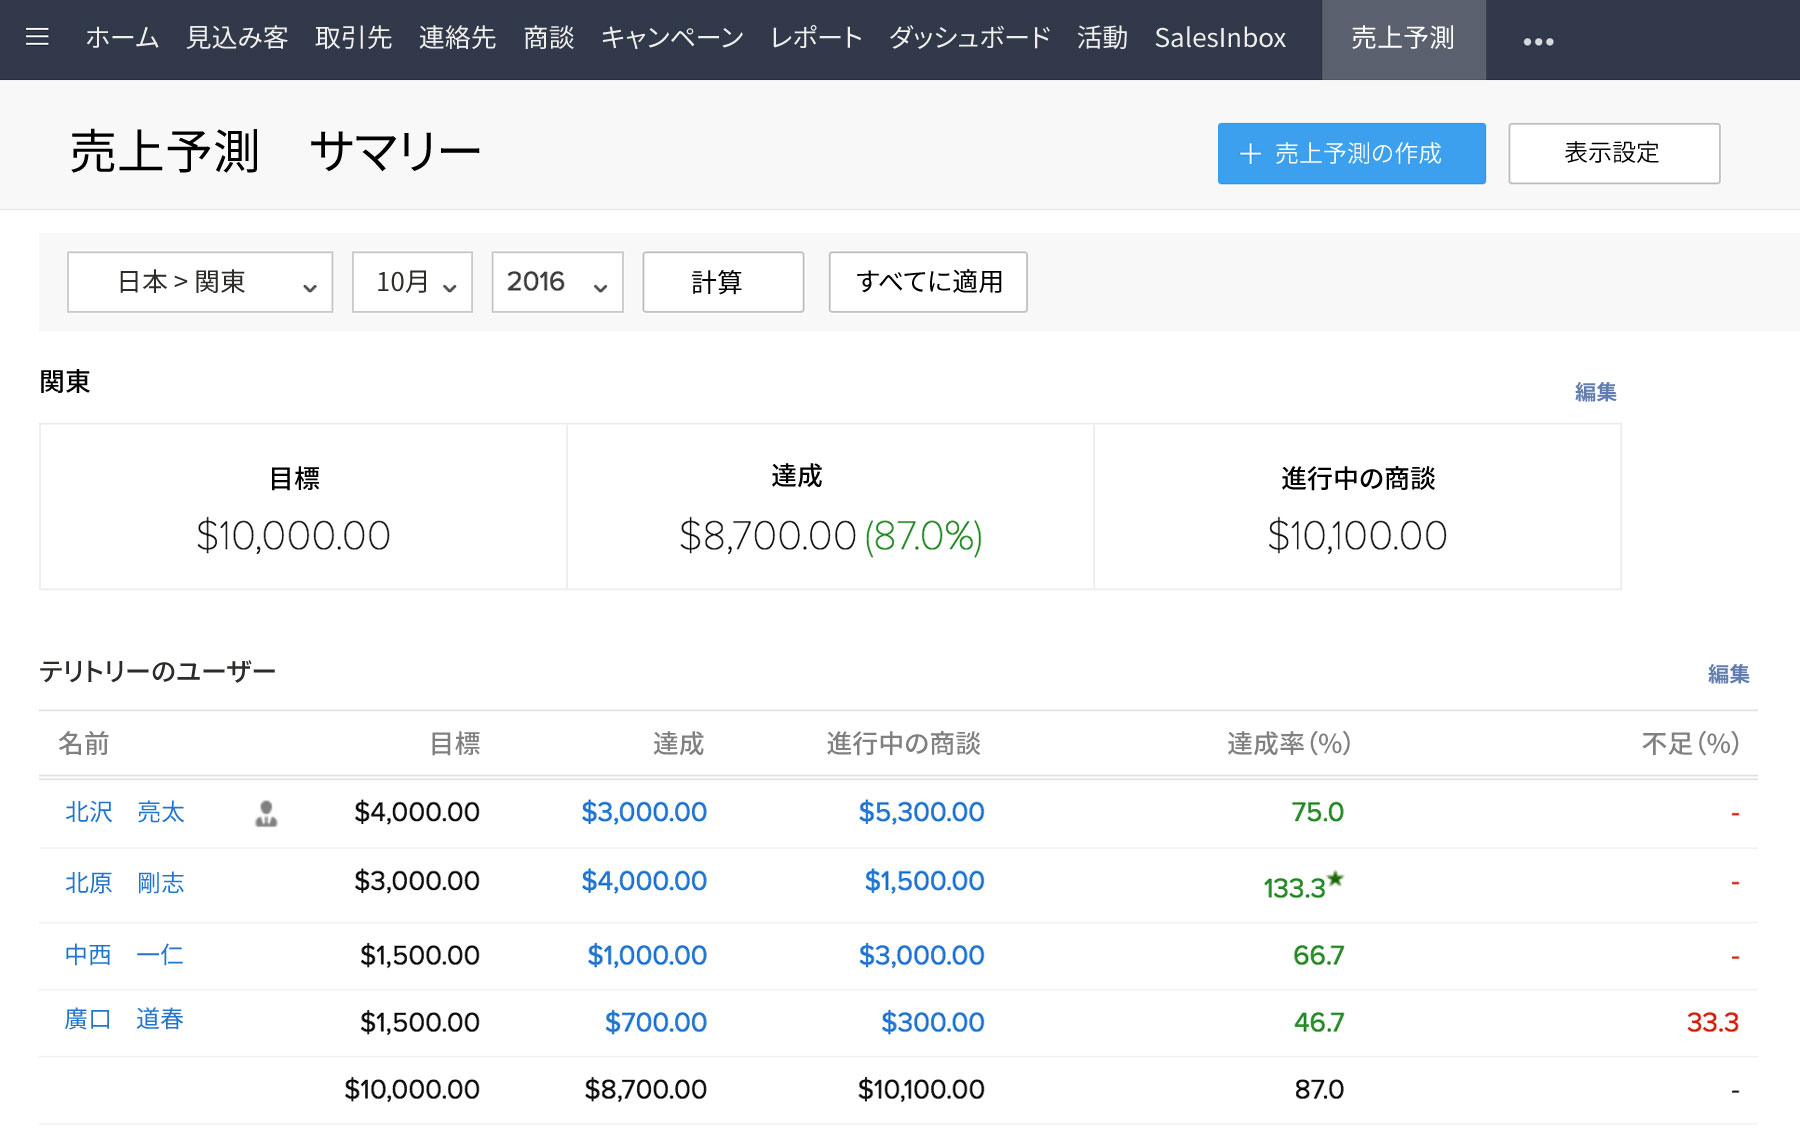Click 編集 link for 関東 summary
Viewport: 1800px width, 1147px height.
[x=1595, y=392]
